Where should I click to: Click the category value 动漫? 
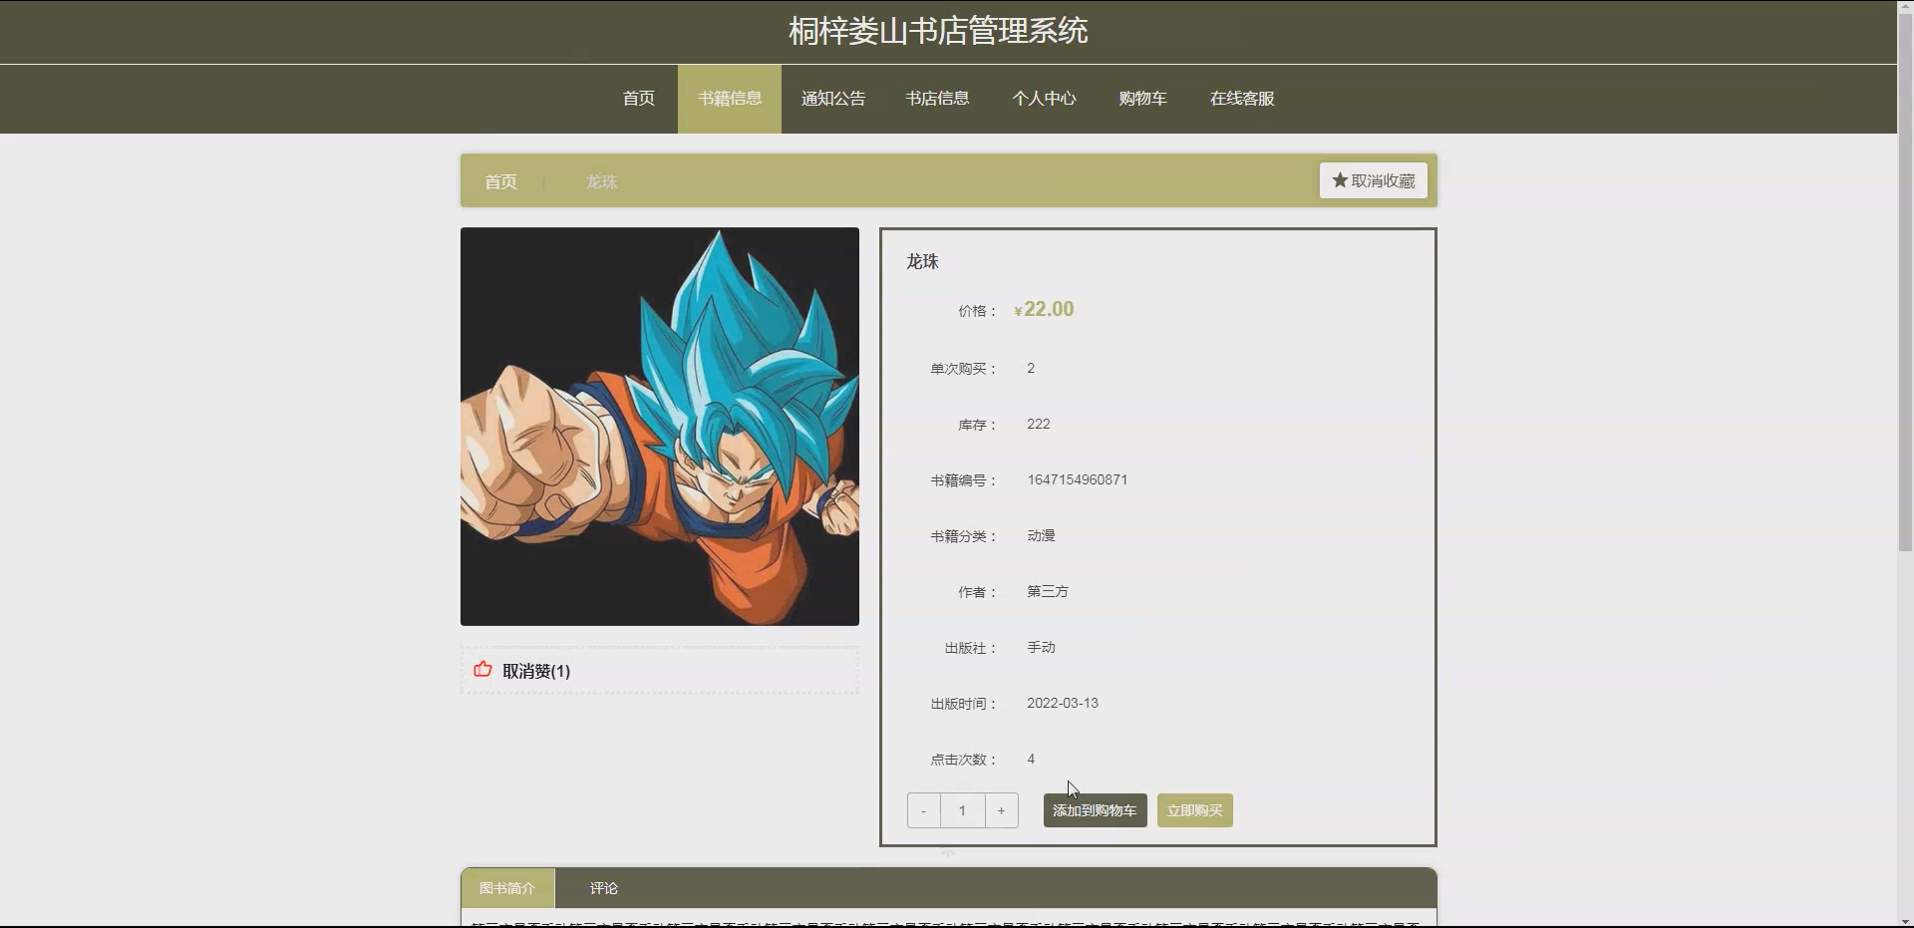coord(1041,536)
